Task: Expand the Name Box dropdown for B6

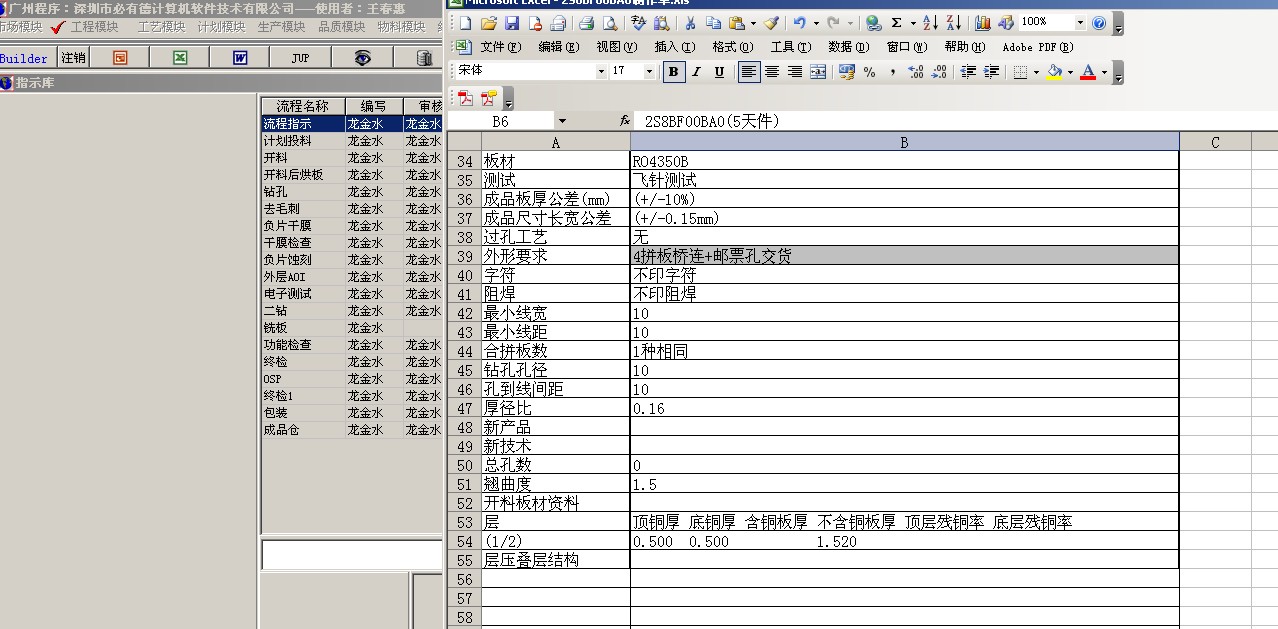Action: [x=562, y=121]
